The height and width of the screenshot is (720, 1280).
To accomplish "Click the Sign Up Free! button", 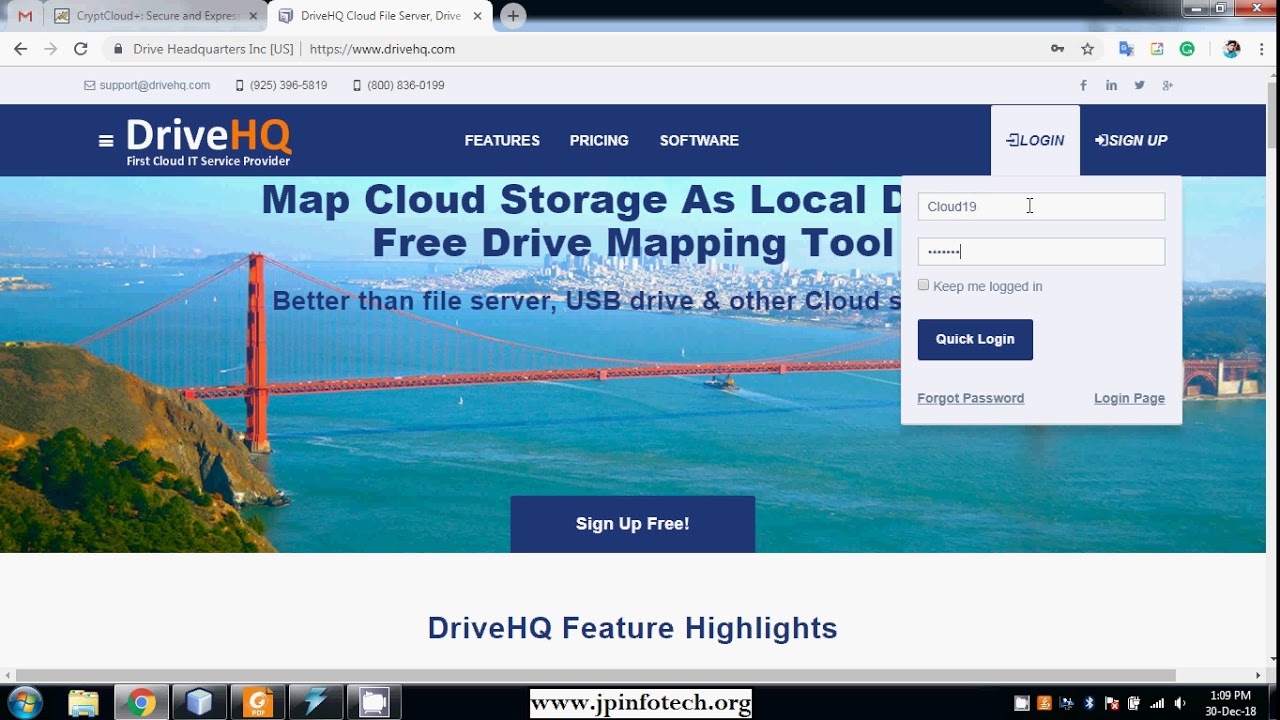I will coord(633,524).
